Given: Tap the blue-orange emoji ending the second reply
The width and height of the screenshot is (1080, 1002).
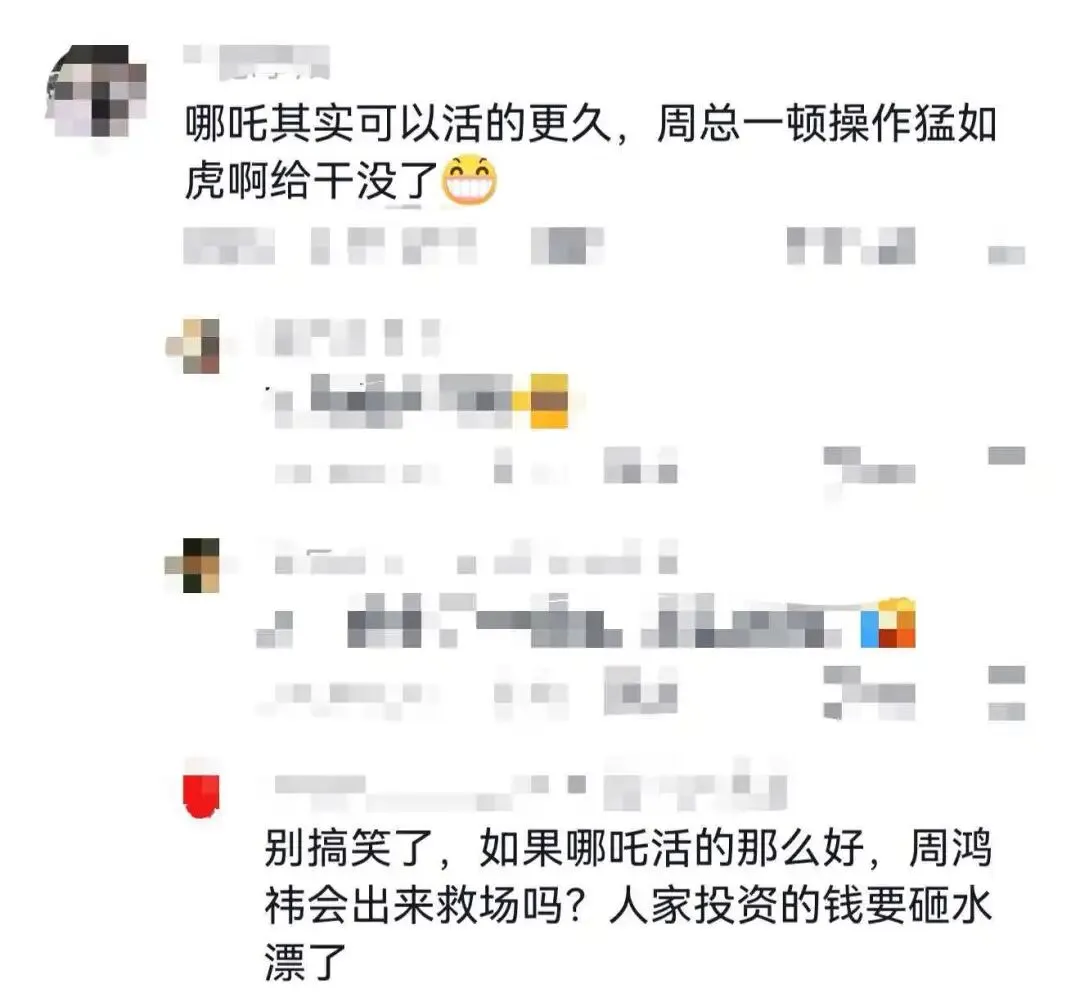Looking at the screenshot, I should [x=889, y=623].
